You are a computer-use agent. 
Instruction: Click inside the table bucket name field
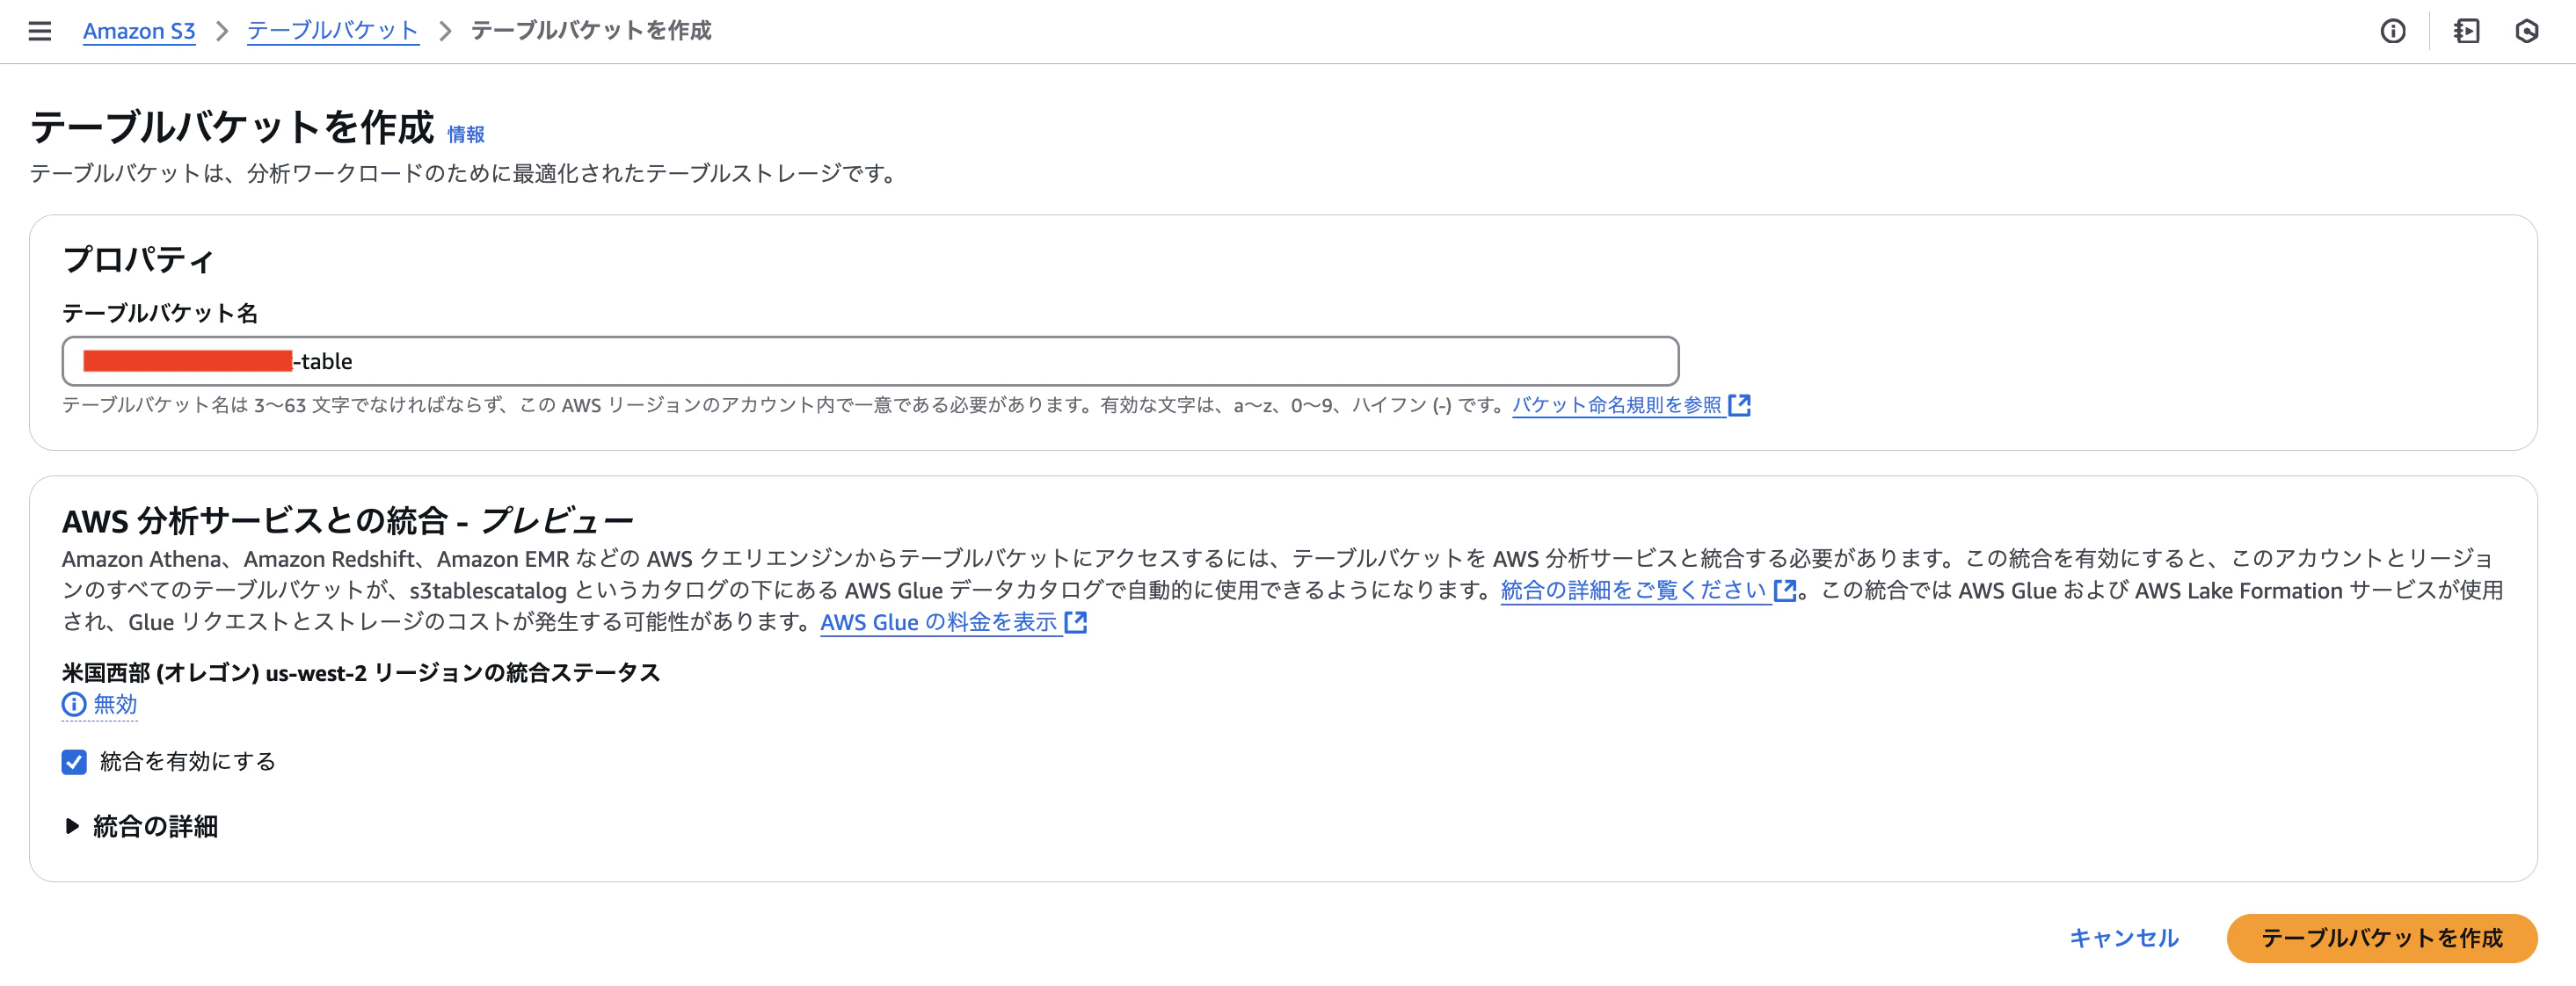(x=870, y=361)
